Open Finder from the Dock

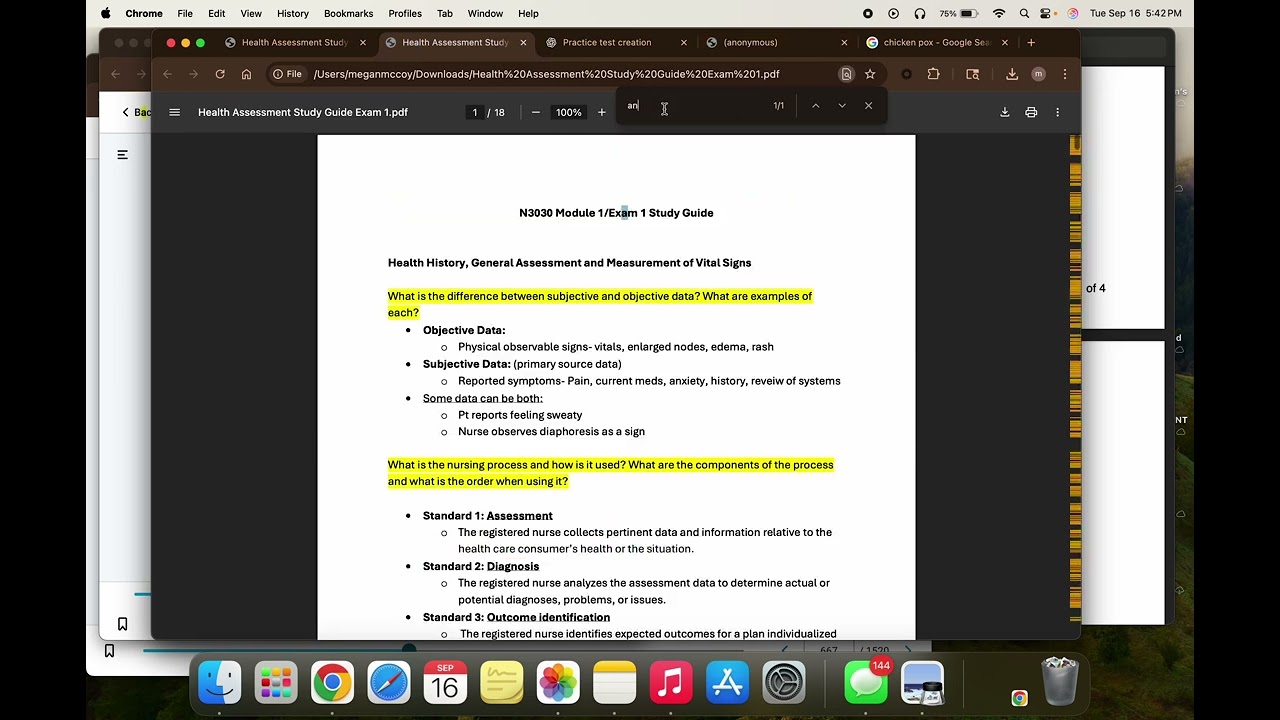219,684
